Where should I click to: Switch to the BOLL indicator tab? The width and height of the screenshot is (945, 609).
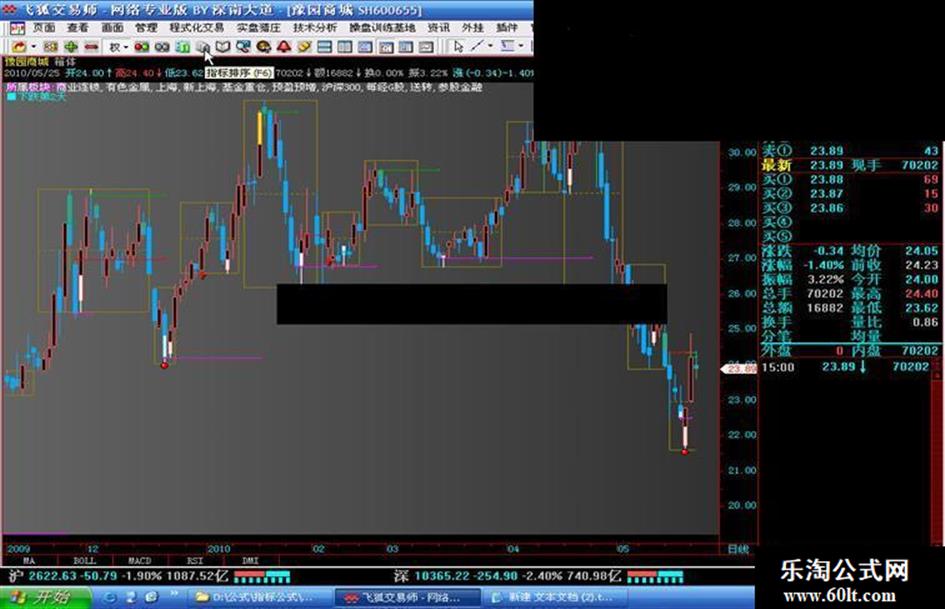(84, 561)
